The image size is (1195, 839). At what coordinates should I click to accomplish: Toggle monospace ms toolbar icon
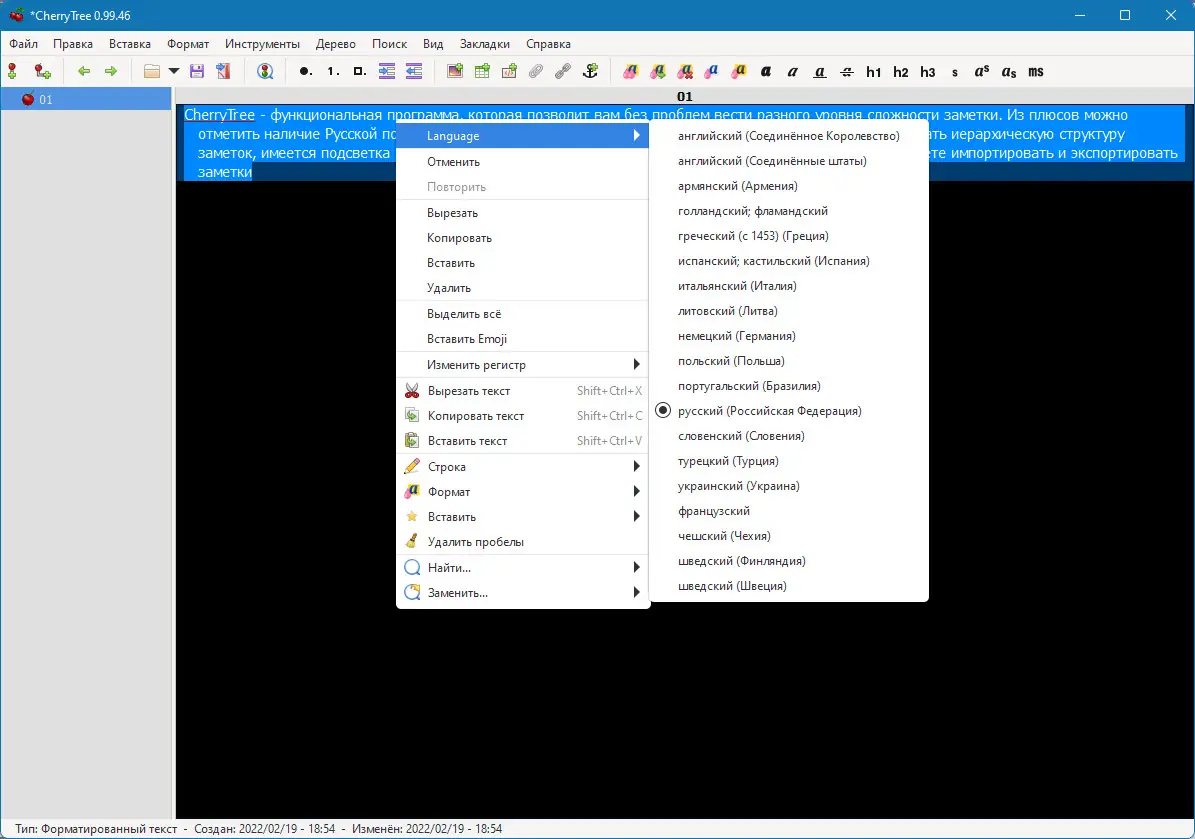pyautogui.click(x=1036, y=72)
